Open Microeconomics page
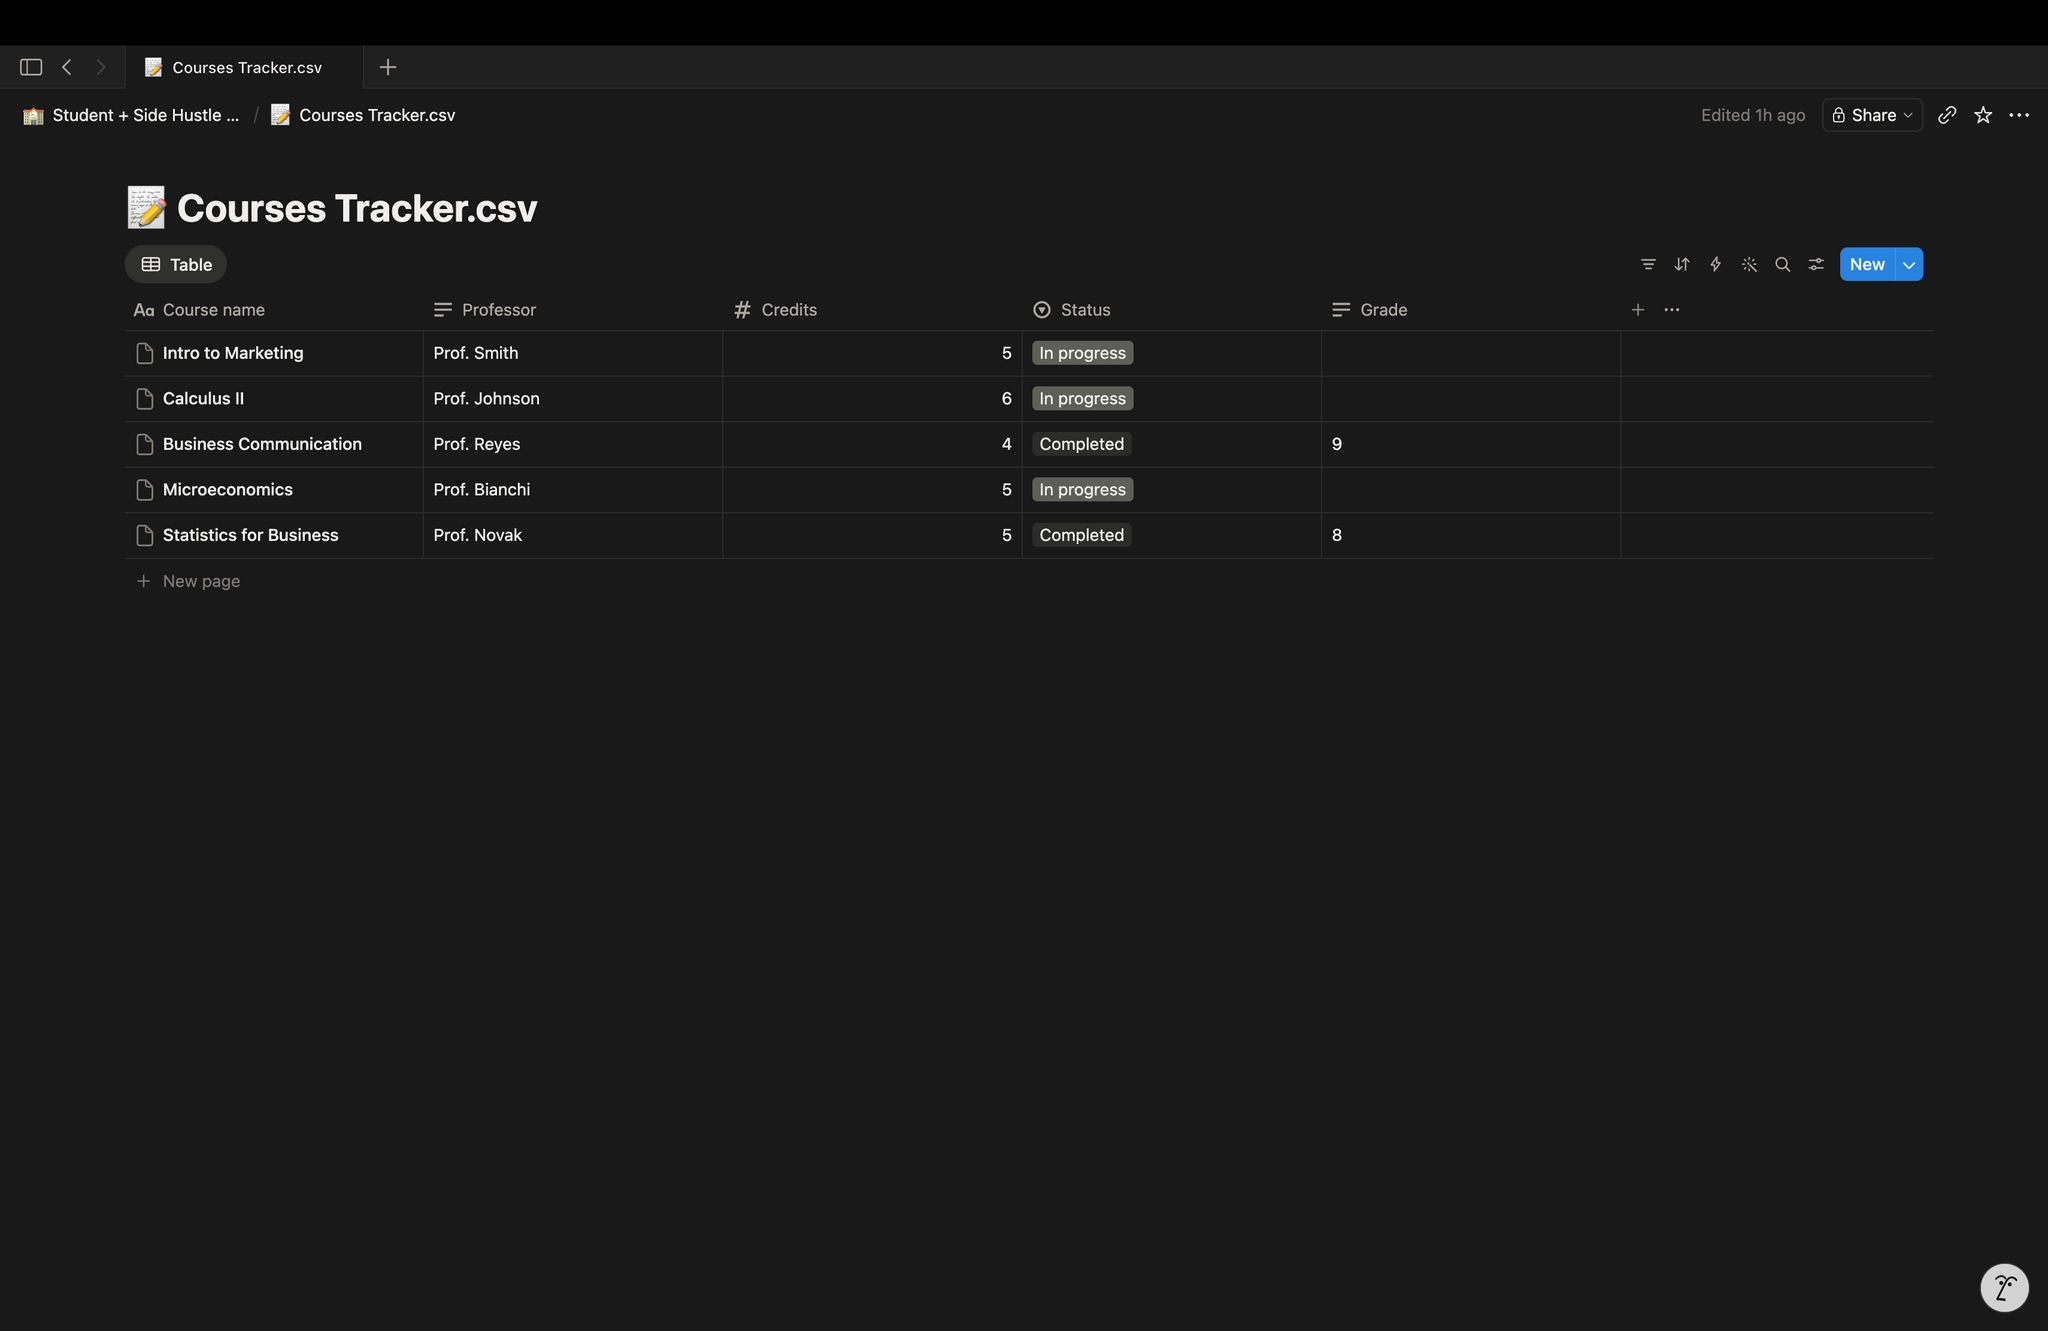 coord(228,489)
